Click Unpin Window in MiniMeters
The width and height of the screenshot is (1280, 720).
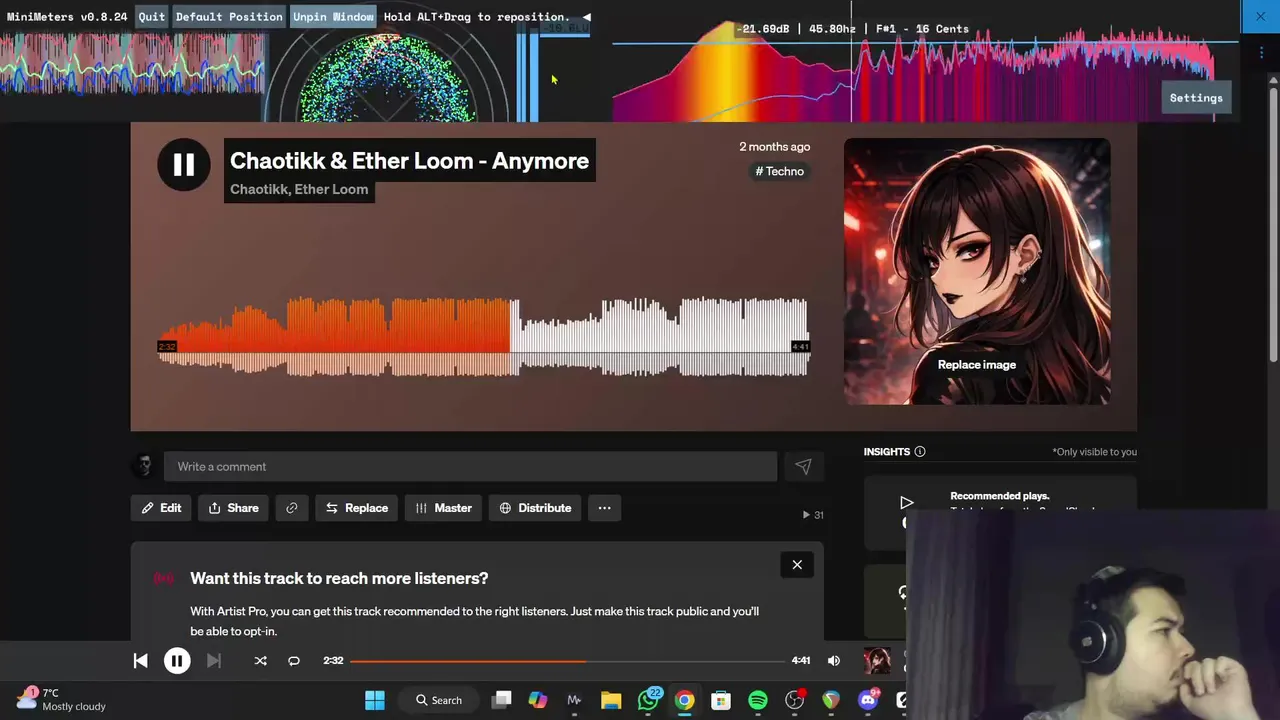(x=333, y=17)
